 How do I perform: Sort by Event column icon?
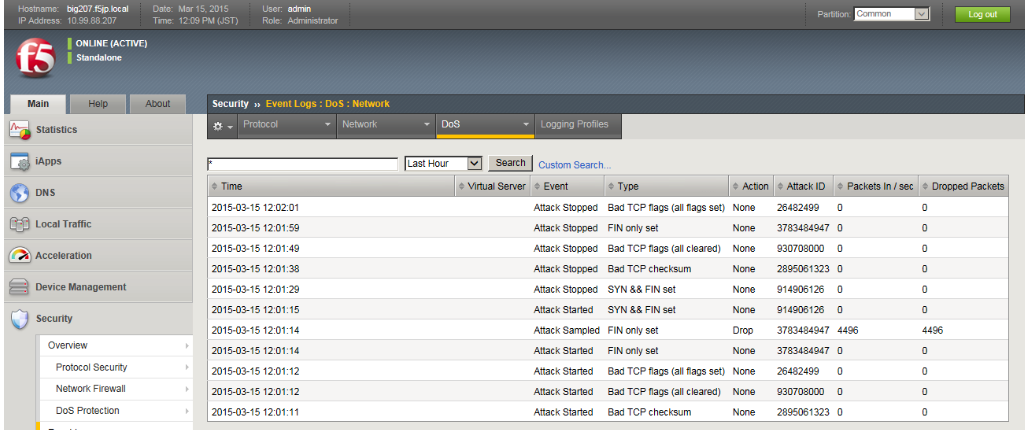(x=537, y=187)
